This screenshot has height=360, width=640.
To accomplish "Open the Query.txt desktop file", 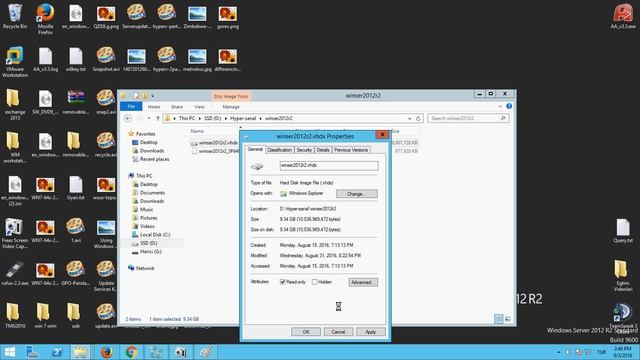I will coord(623,231).
